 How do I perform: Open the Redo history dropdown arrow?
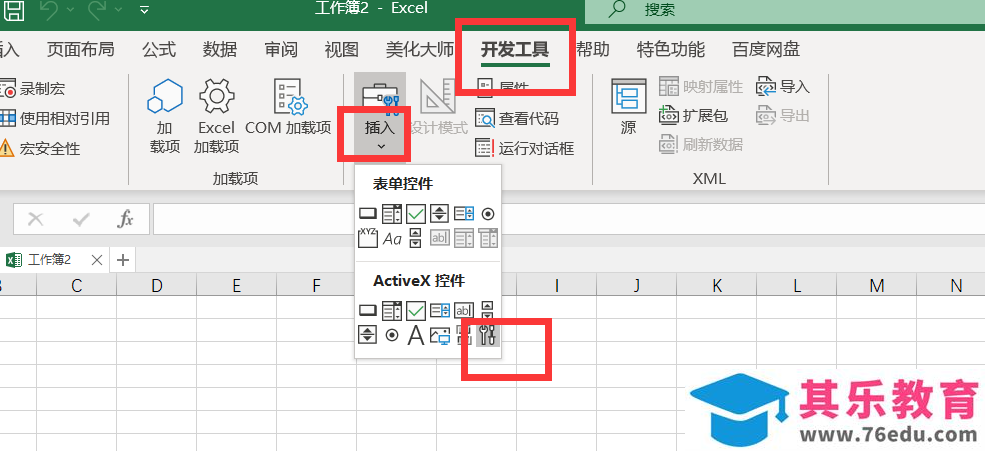pyautogui.click(x=120, y=10)
